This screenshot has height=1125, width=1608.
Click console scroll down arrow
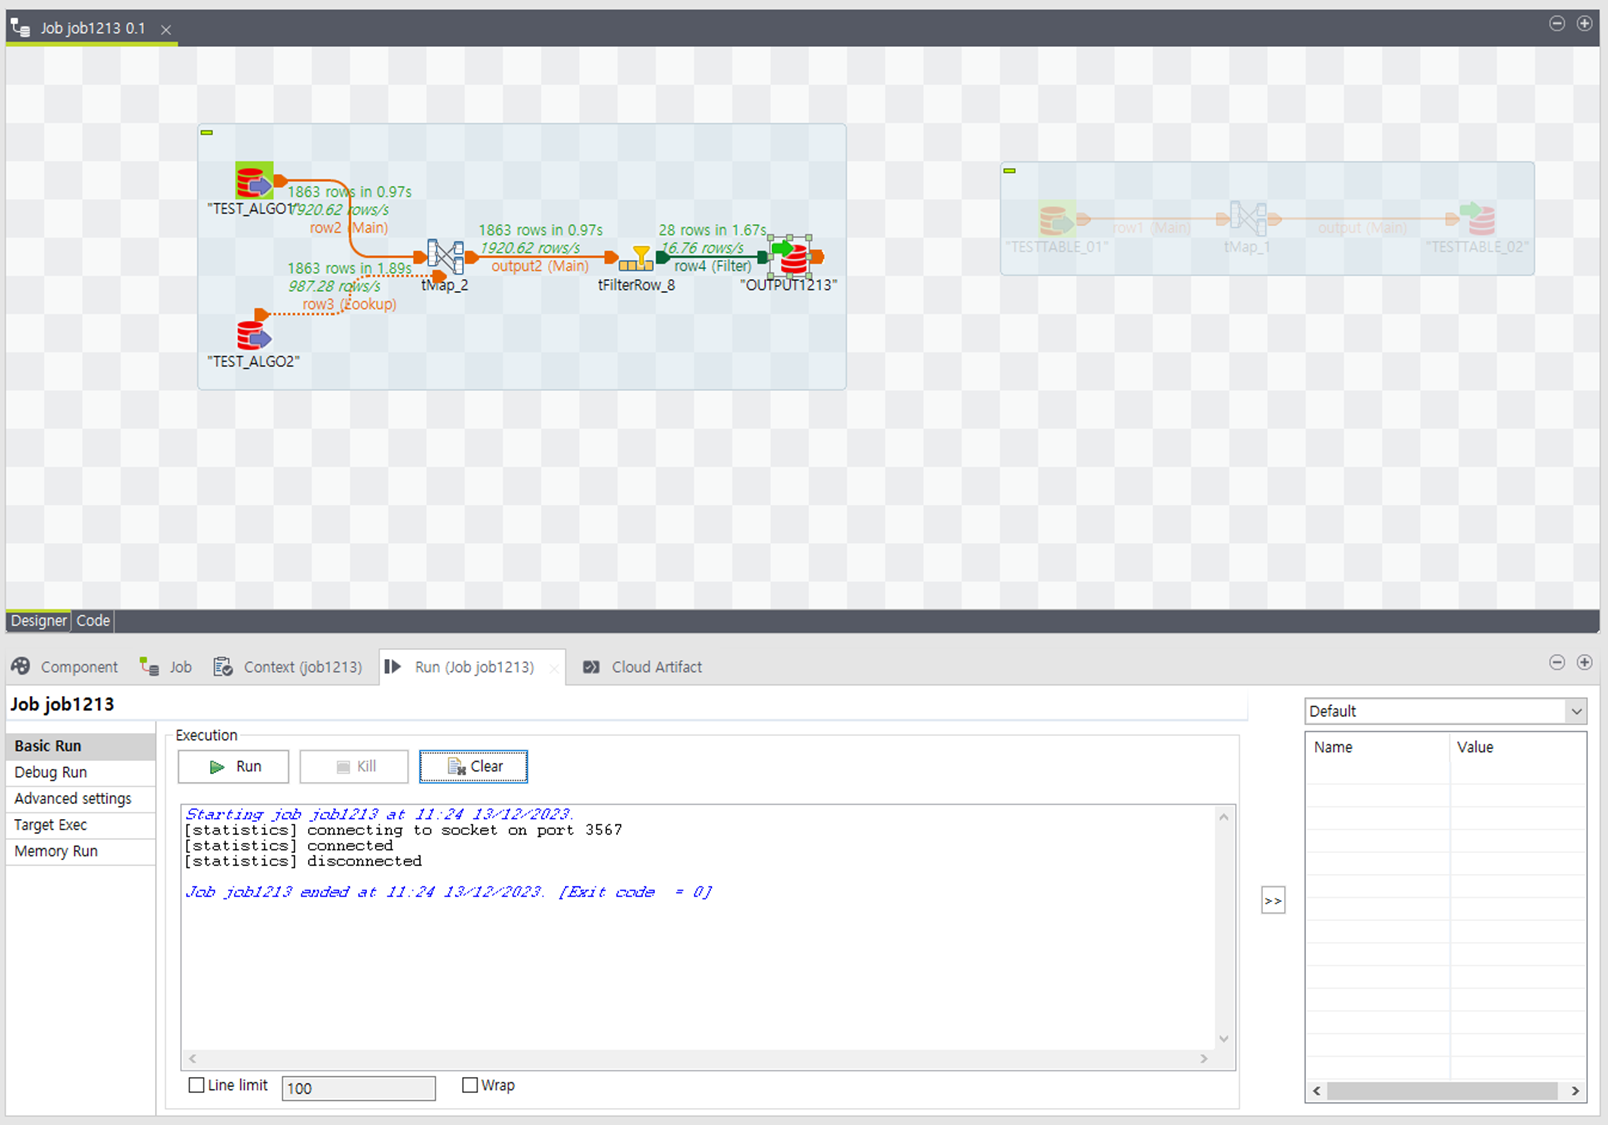pos(1224,1039)
